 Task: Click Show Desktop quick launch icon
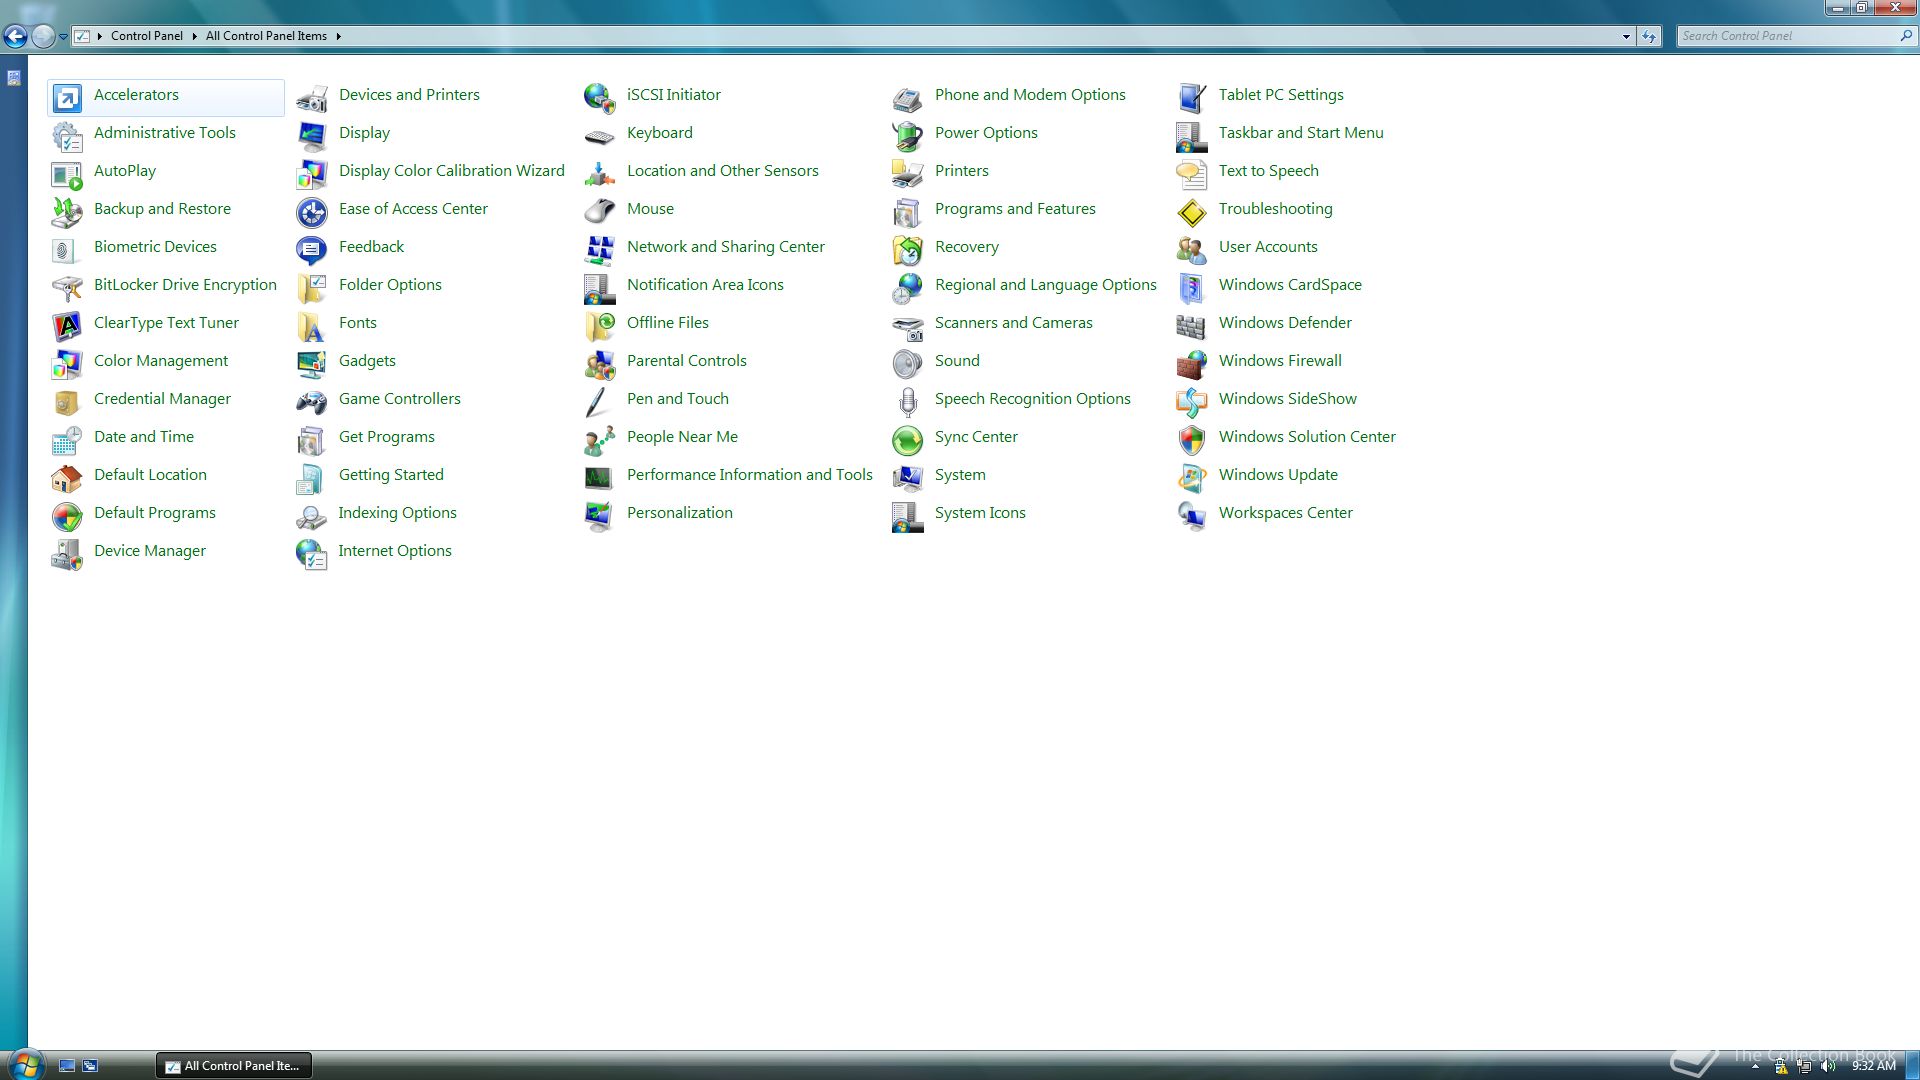67,1066
